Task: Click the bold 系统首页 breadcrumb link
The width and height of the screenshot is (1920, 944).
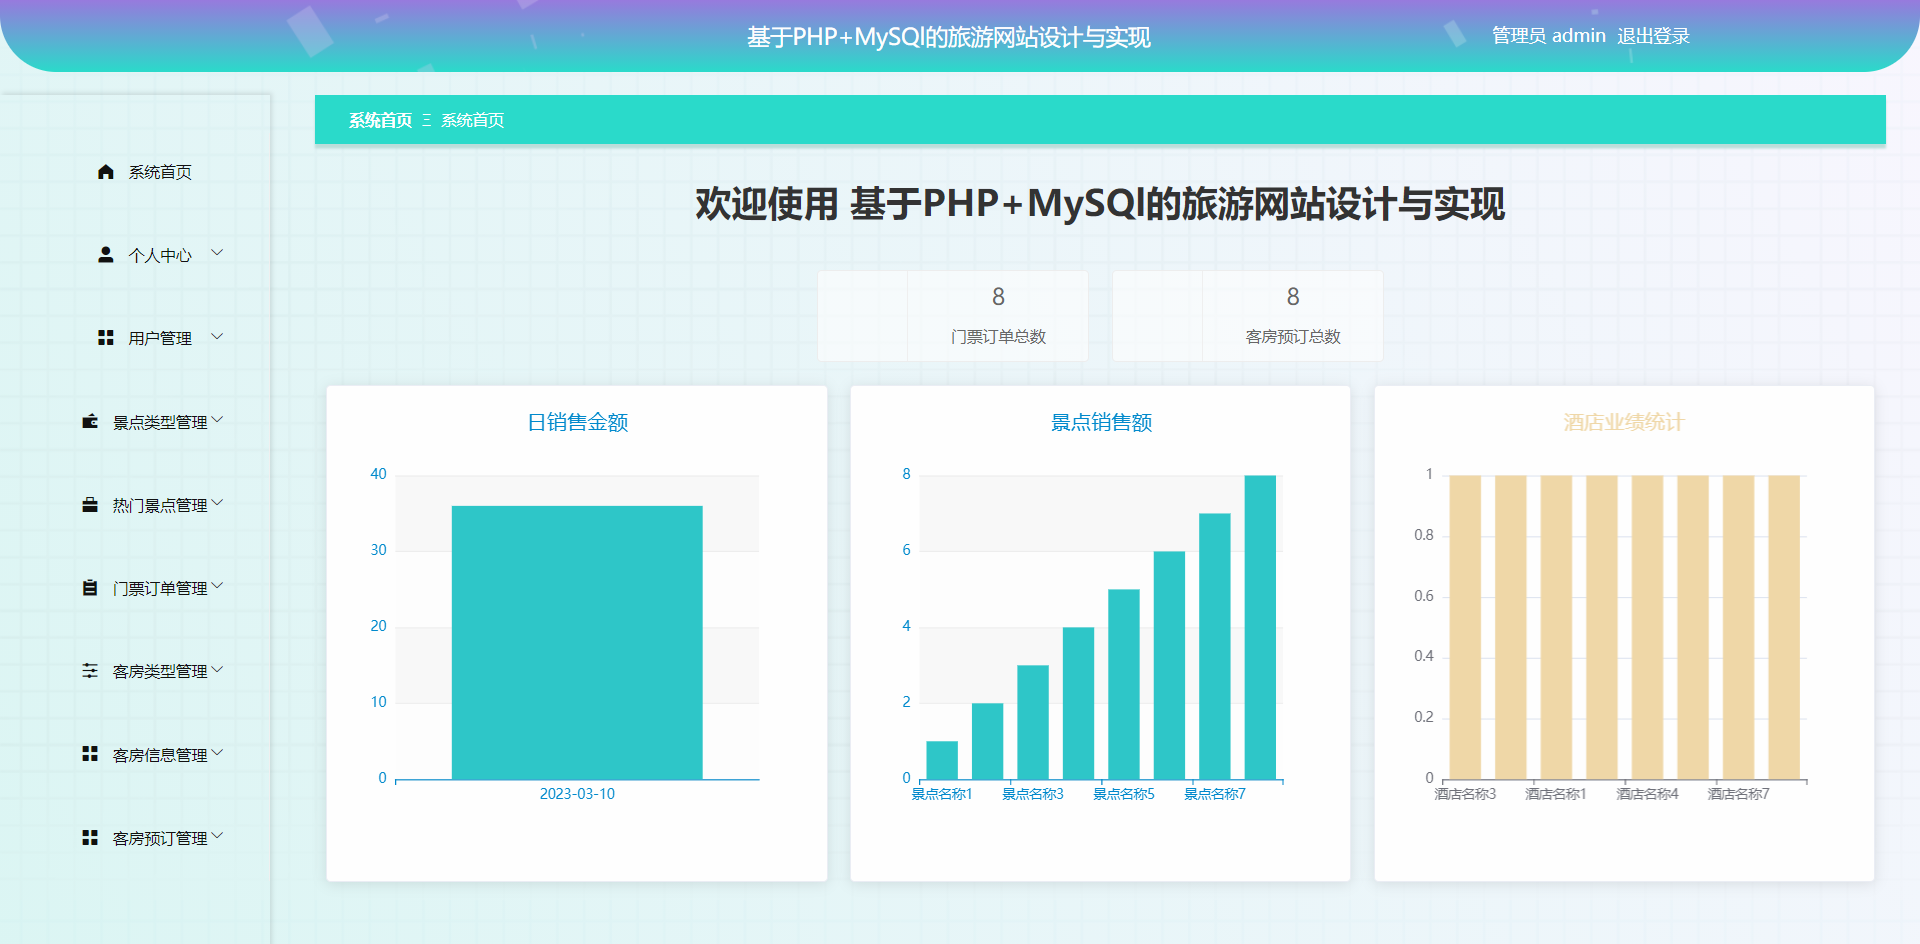Action: (380, 120)
